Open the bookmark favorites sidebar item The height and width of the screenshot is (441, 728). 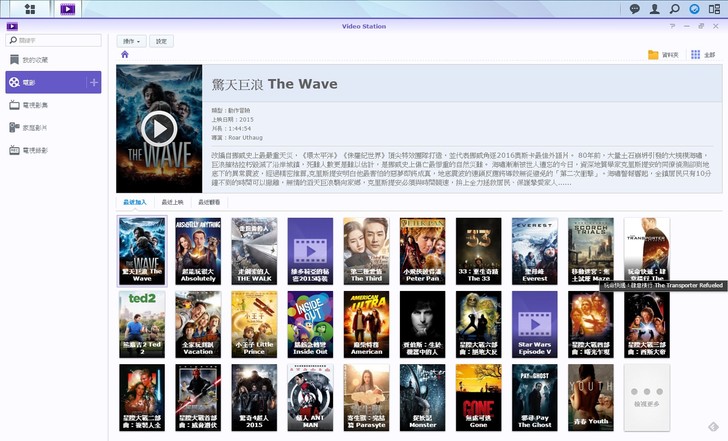click(53, 60)
